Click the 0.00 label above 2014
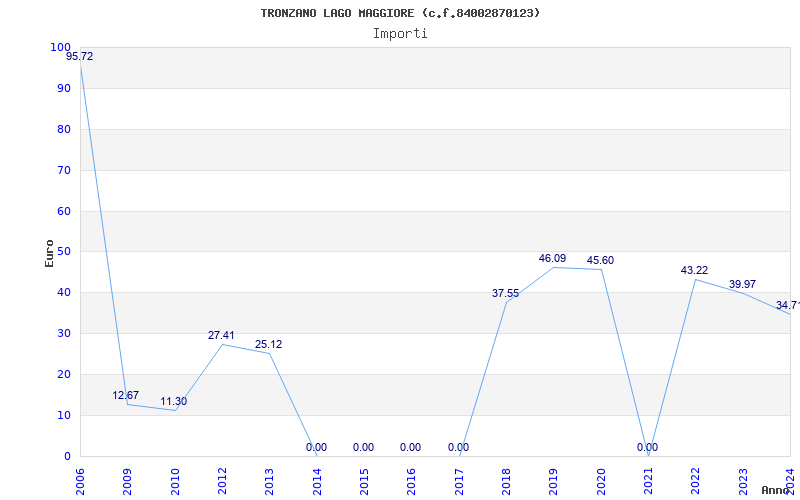The width and height of the screenshot is (800, 500). point(316,447)
